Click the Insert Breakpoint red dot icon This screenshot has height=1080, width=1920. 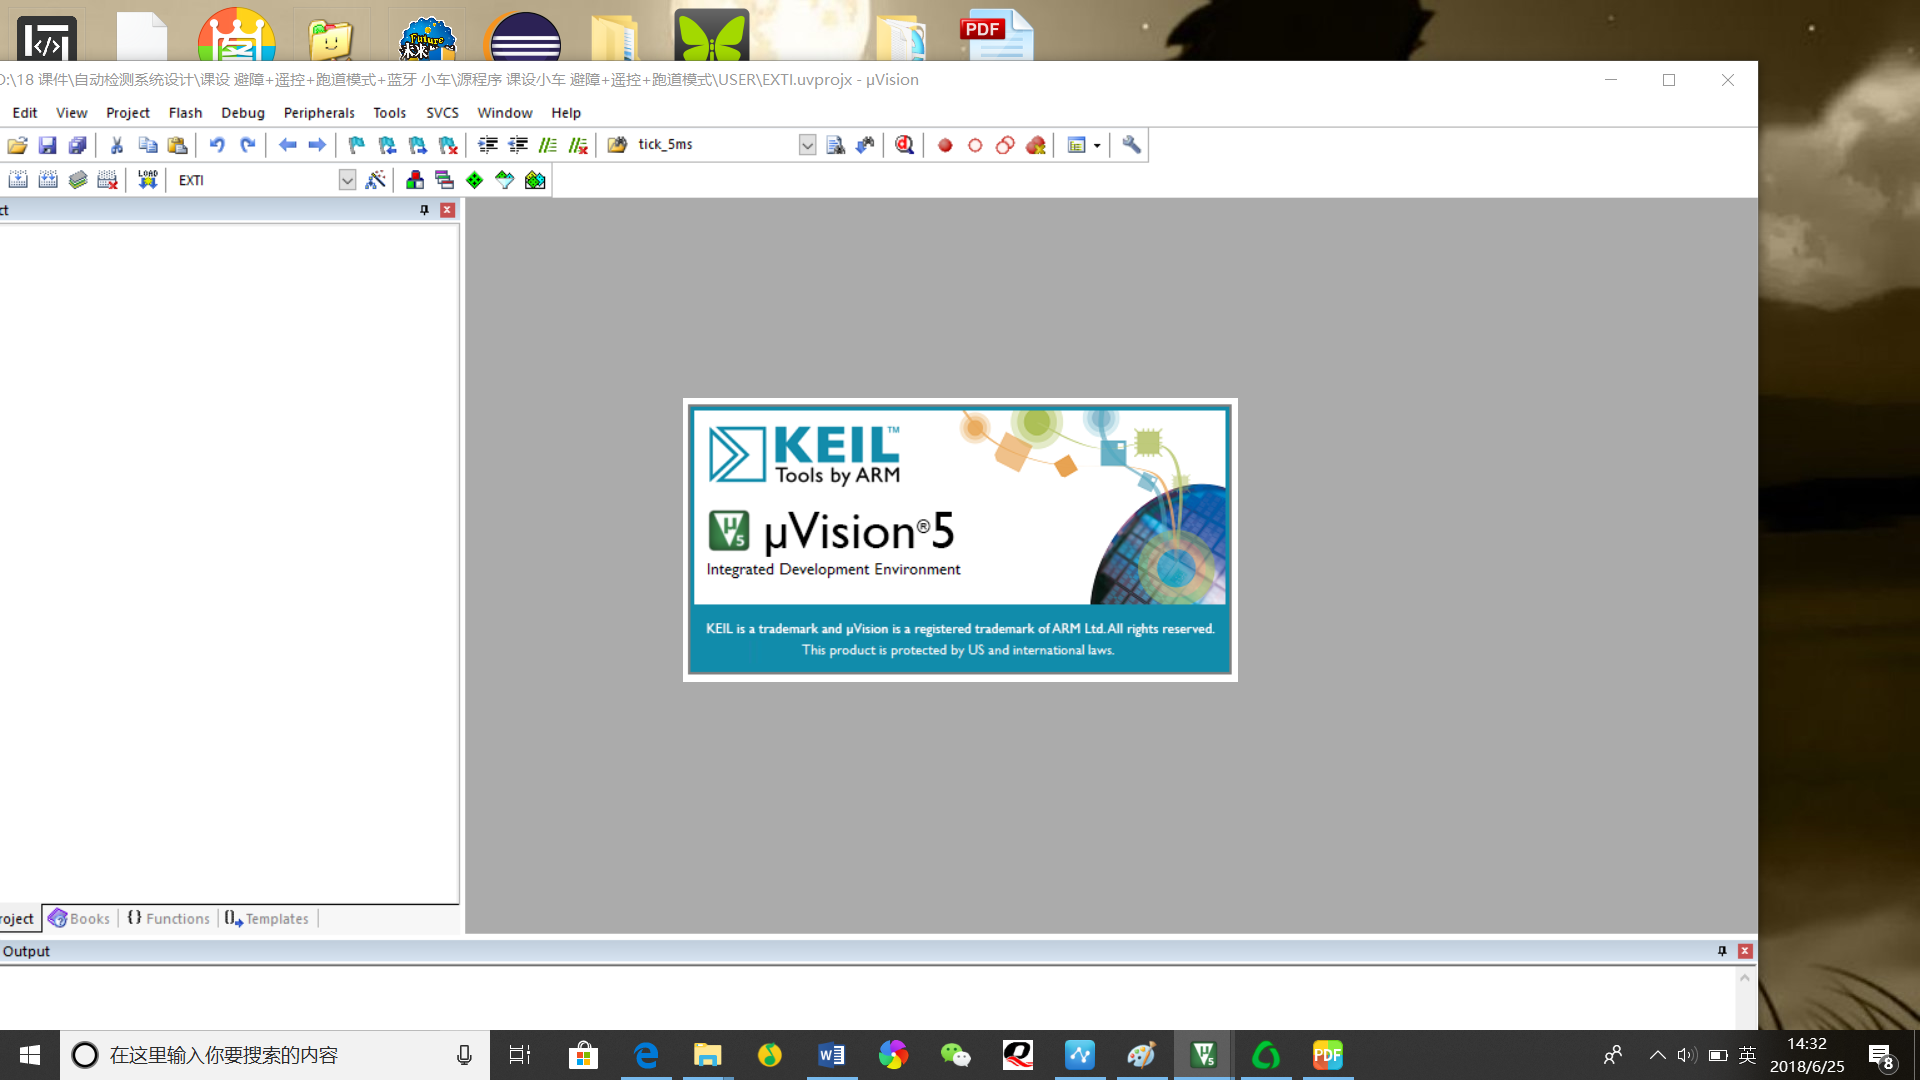point(945,145)
